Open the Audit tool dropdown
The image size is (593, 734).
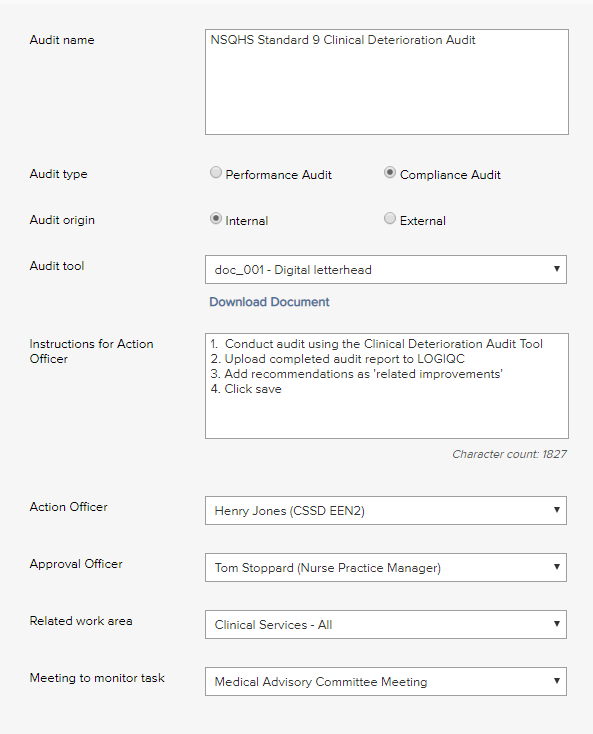[386, 270]
